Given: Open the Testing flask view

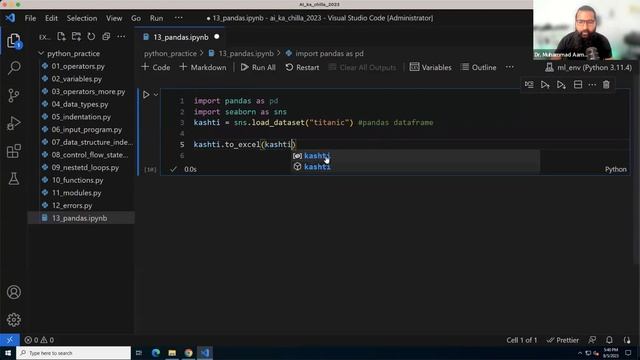Looking at the screenshot, I should point(13,179).
